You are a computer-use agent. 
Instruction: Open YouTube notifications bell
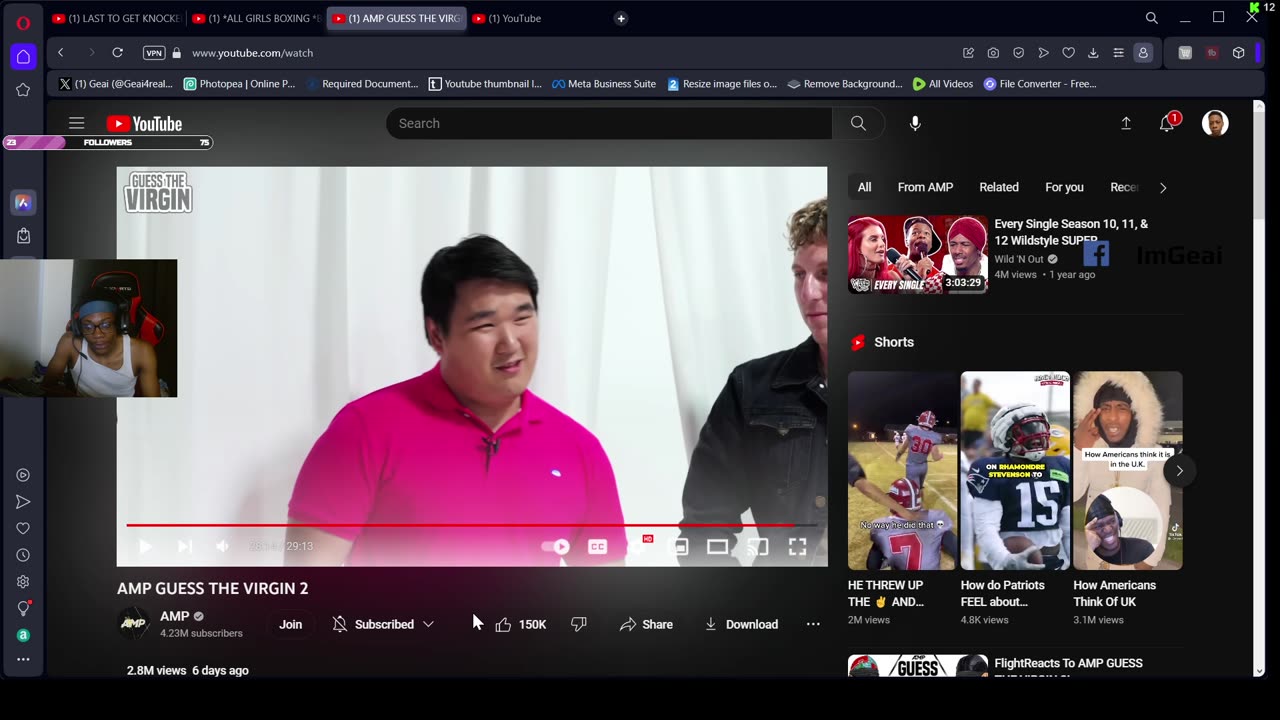[1167, 123]
